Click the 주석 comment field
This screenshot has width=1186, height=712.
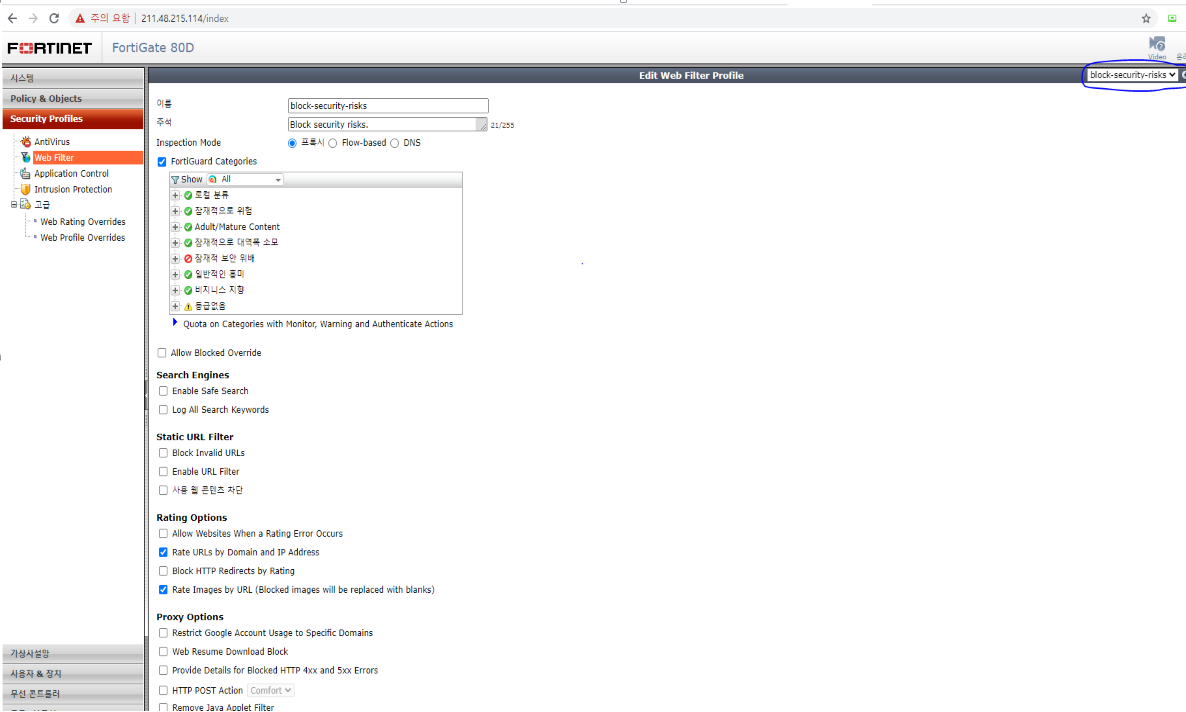click(x=388, y=125)
